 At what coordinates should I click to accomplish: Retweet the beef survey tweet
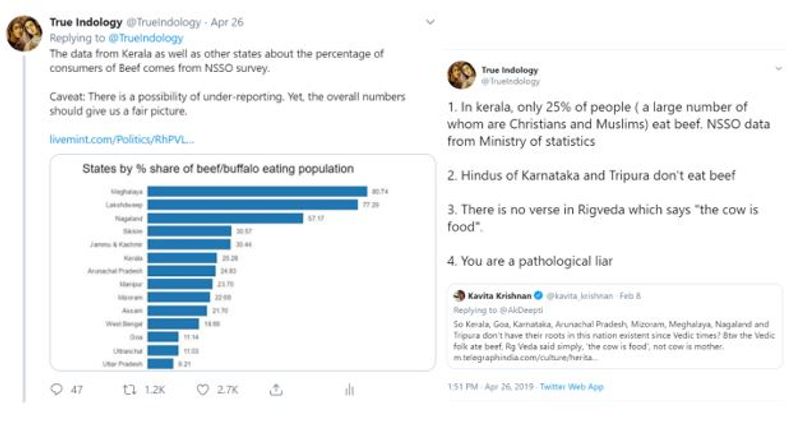(x=129, y=389)
